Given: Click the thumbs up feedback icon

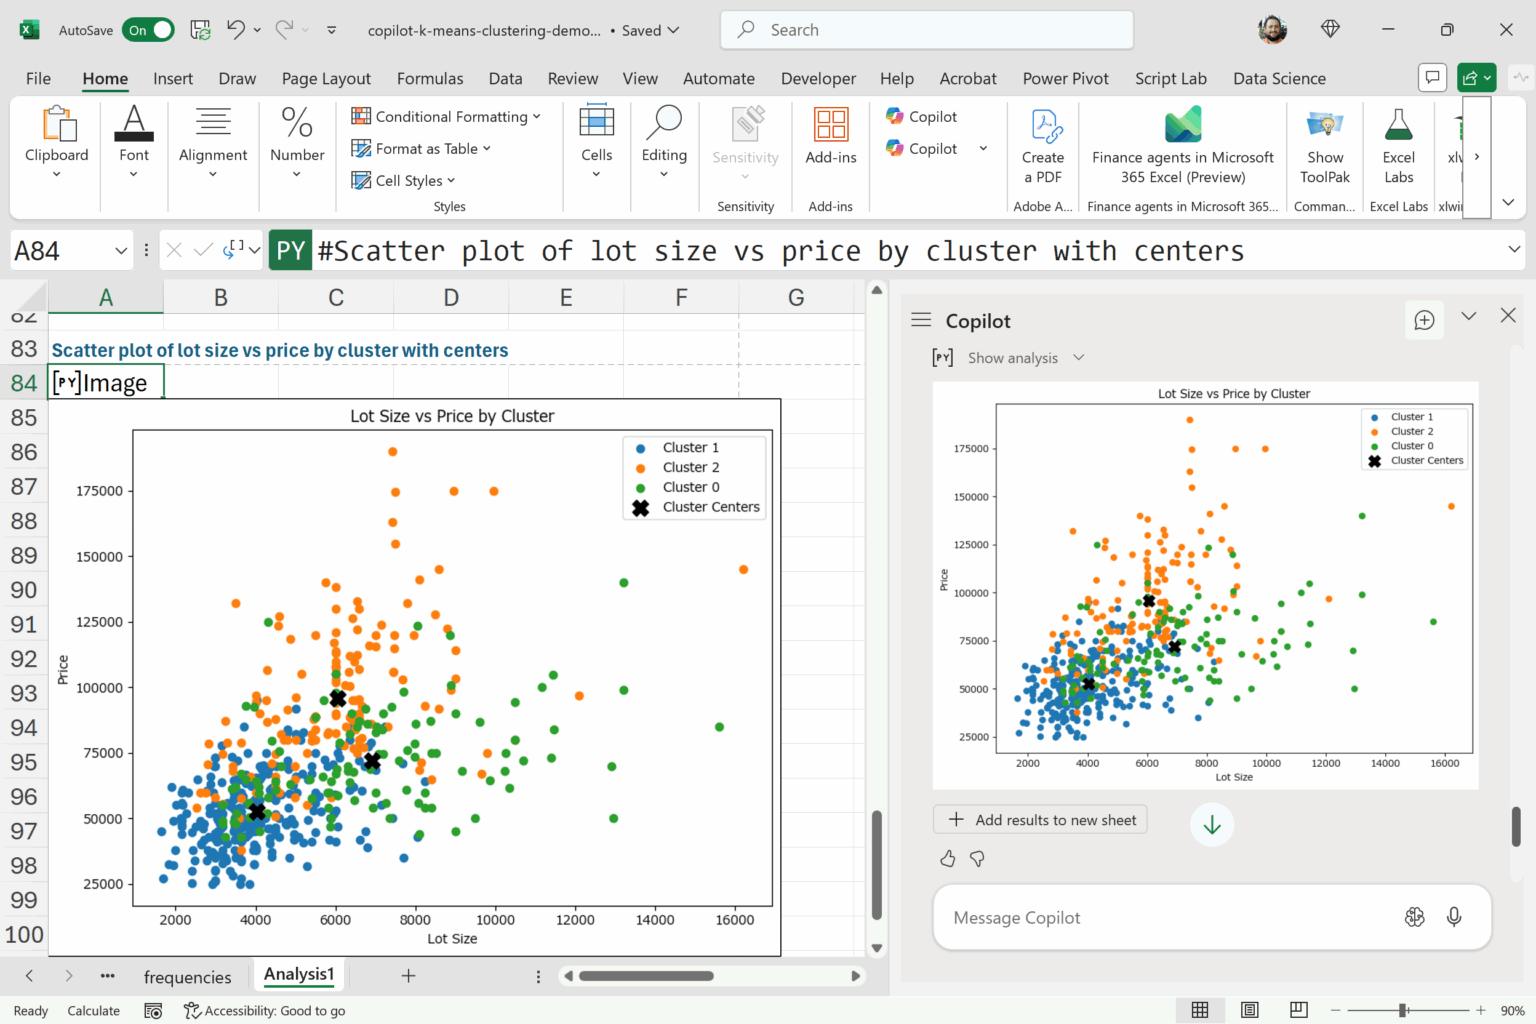Looking at the screenshot, I should tap(948, 859).
